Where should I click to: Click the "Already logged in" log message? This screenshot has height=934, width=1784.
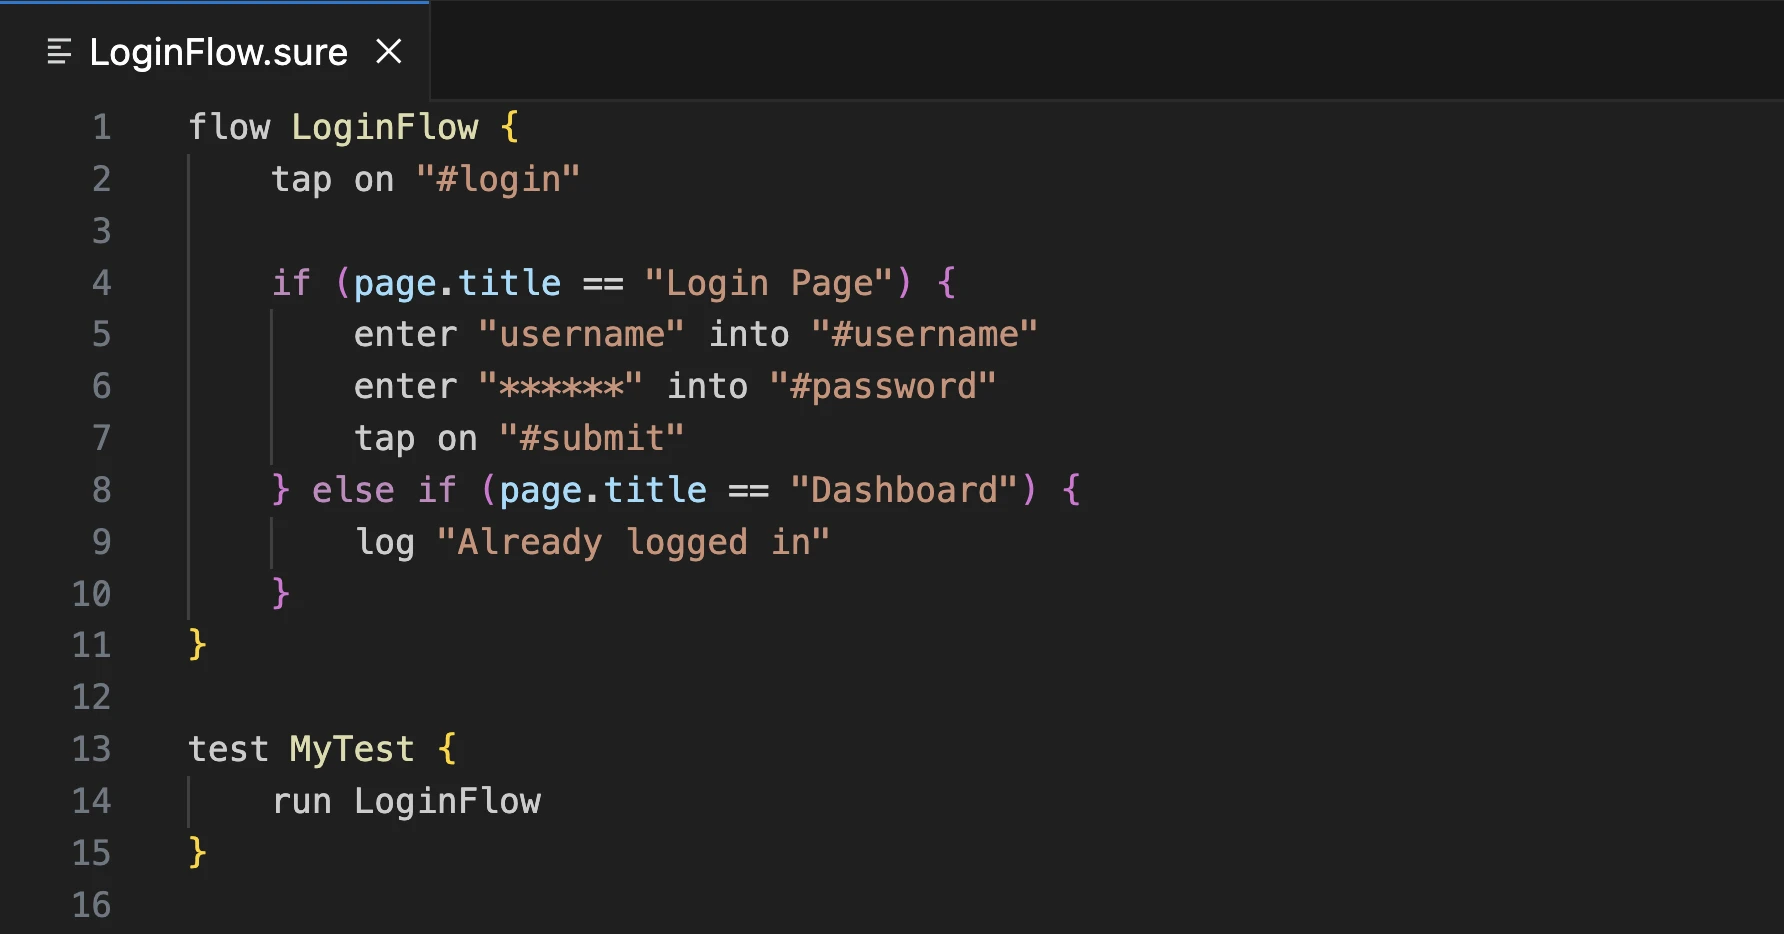click(x=633, y=542)
